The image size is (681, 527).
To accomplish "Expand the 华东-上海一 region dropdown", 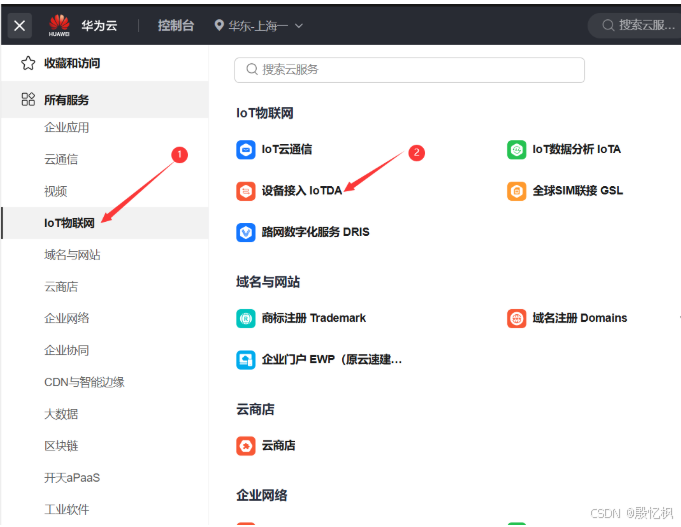I will pos(259,26).
